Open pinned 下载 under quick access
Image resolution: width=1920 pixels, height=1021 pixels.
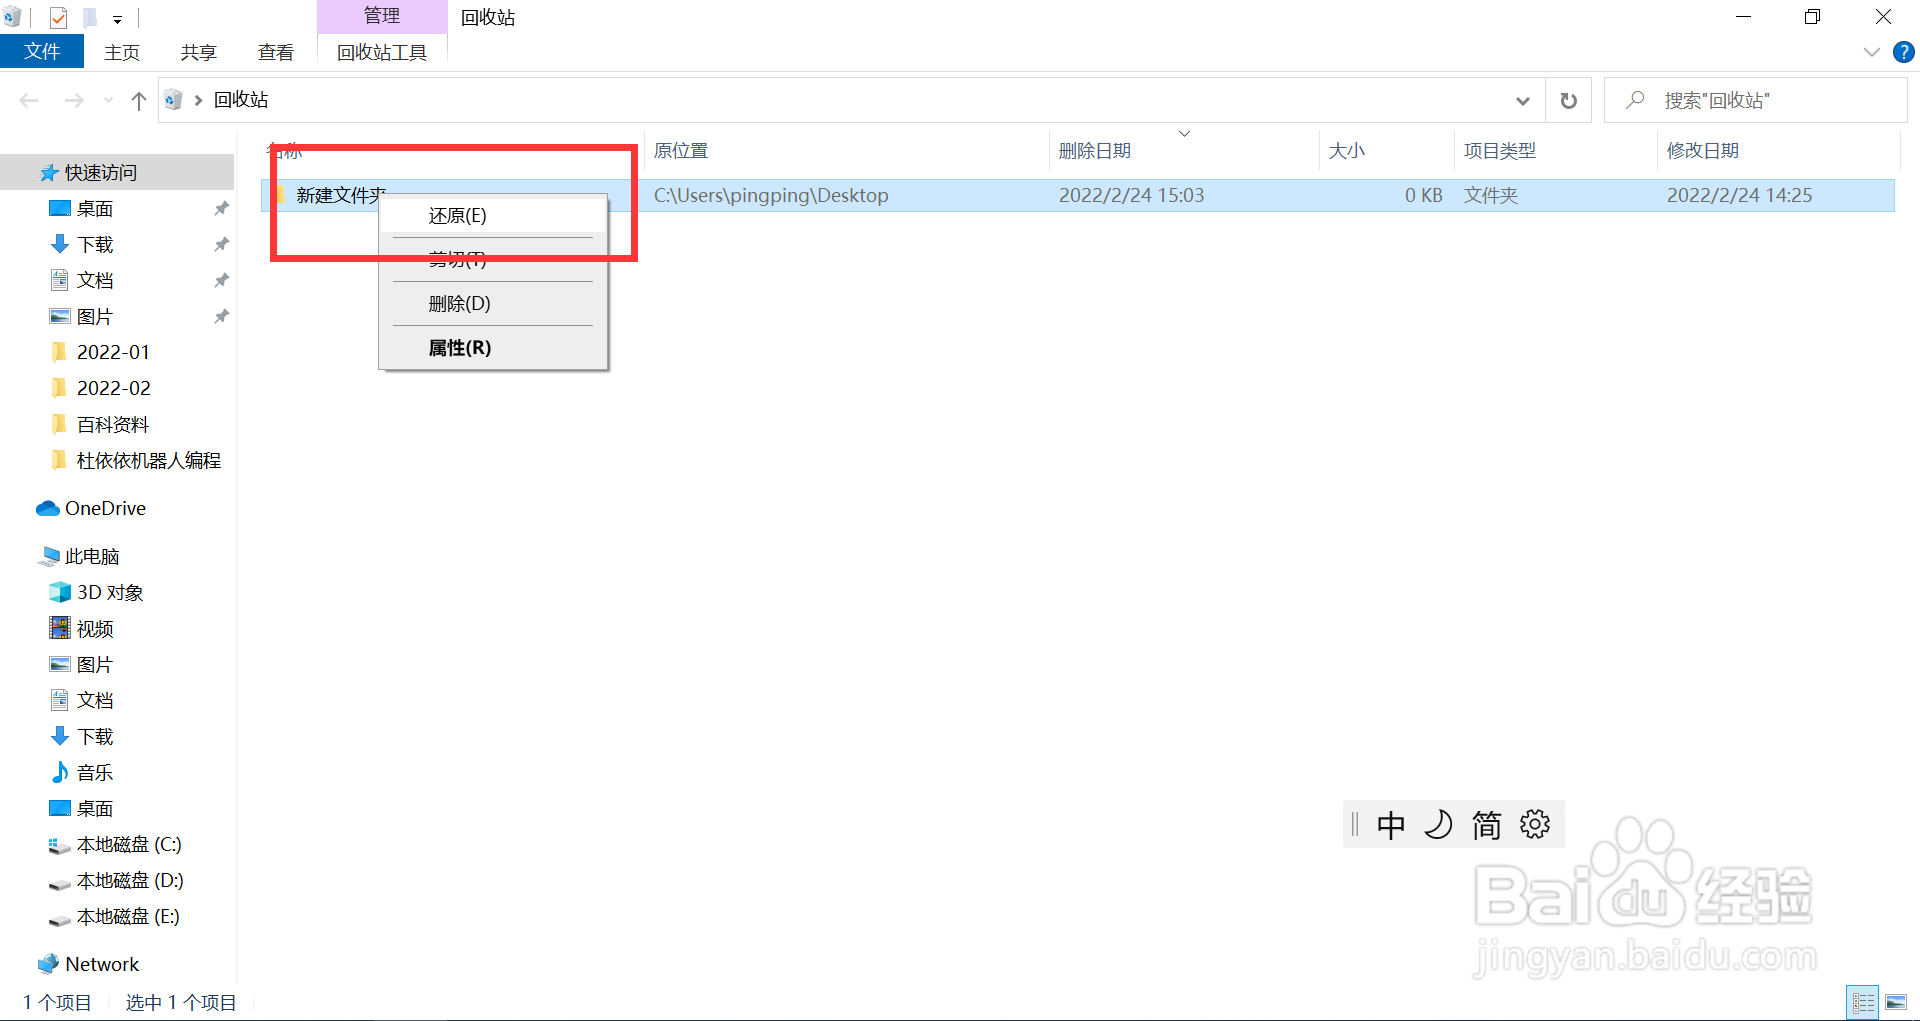coord(95,245)
